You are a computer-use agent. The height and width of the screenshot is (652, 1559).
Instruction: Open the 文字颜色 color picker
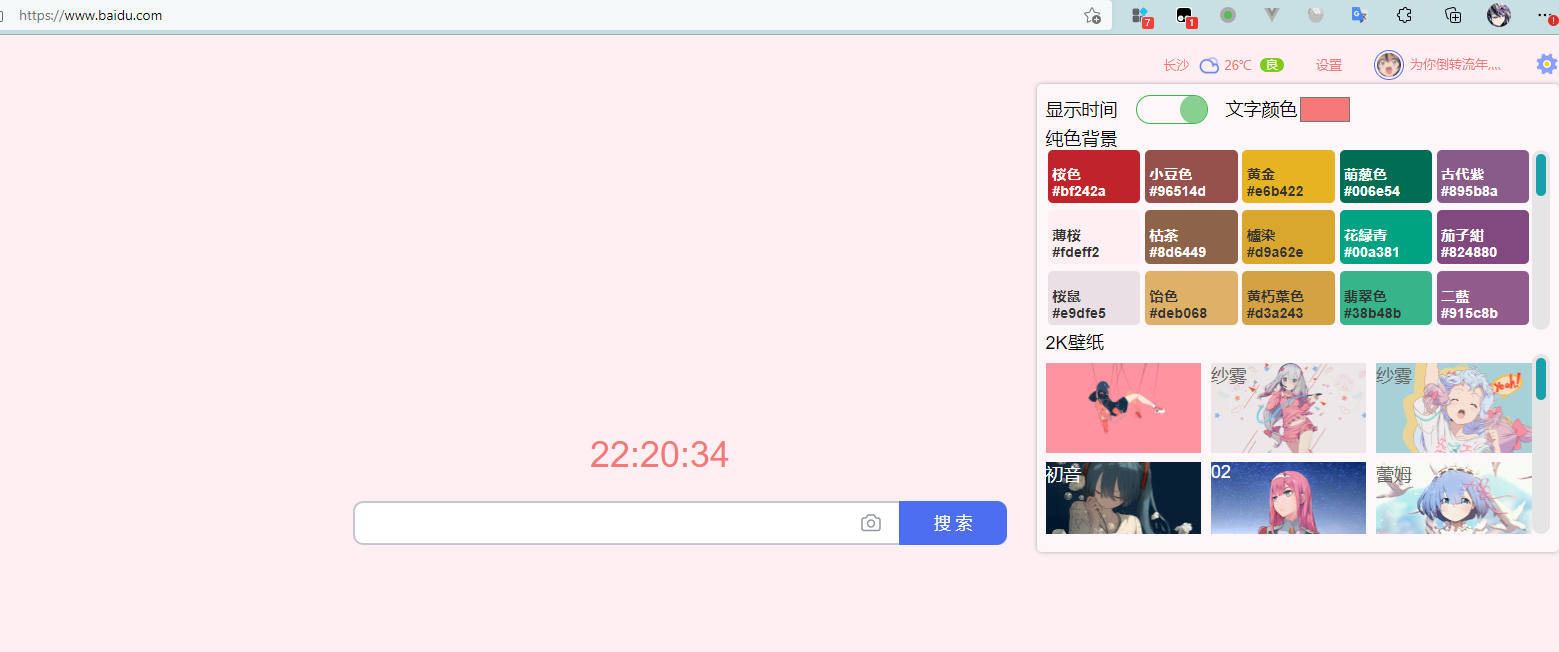click(x=1325, y=110)
